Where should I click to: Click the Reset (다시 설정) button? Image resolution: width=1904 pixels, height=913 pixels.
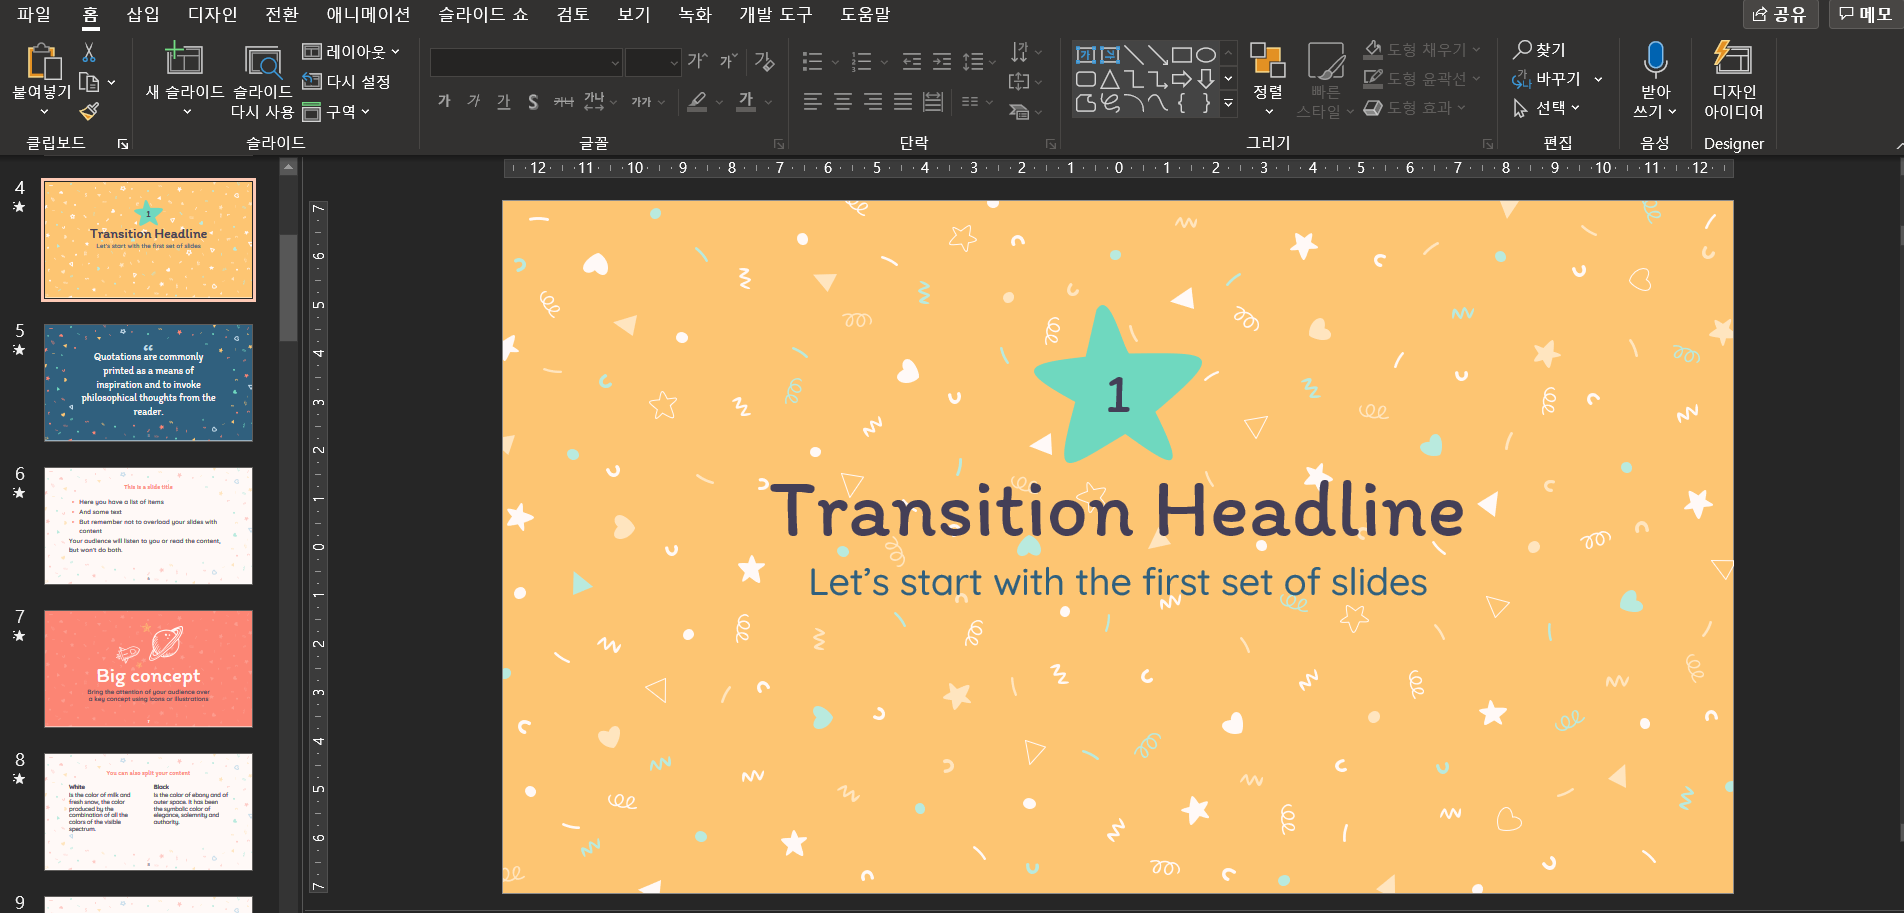347,81
